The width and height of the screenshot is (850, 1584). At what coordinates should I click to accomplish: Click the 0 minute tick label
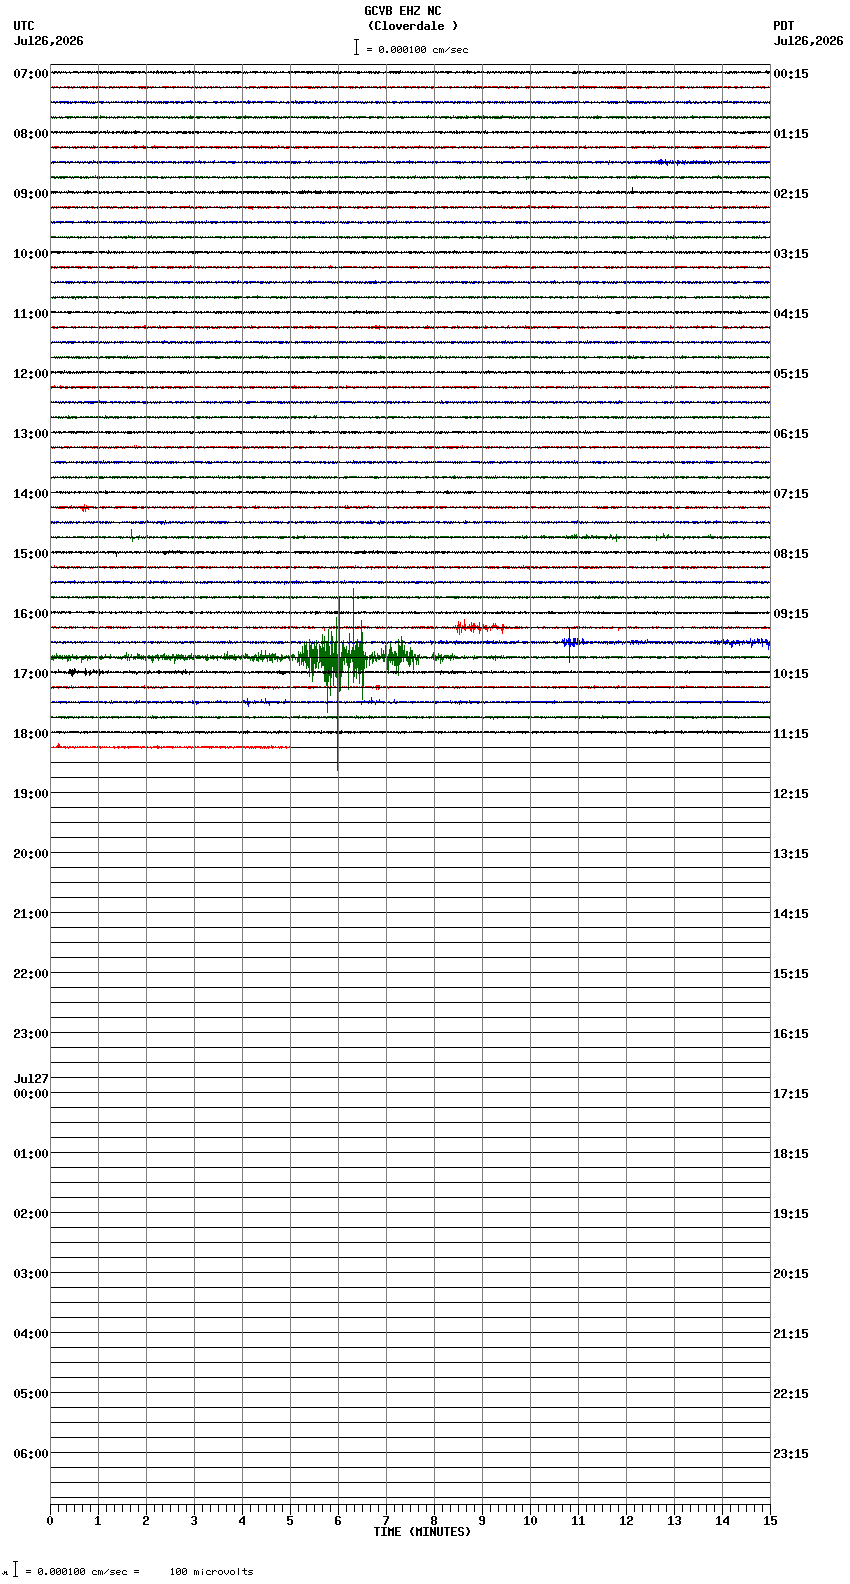(x=50, y=1521)
